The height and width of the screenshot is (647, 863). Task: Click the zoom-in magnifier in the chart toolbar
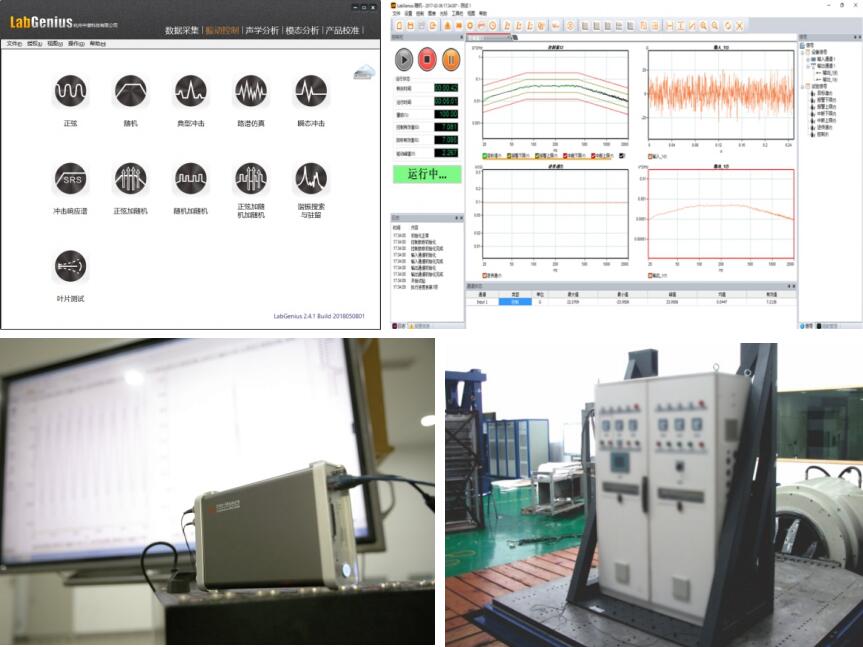pos(703,26)
